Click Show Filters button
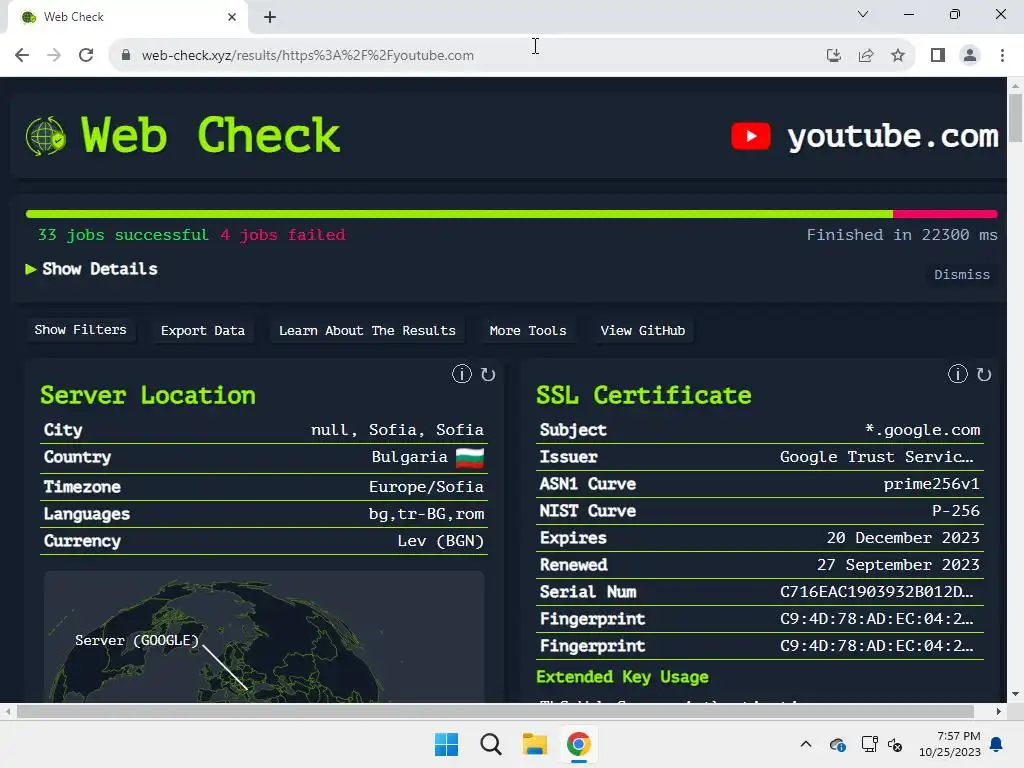The height and width of the screenshot is (768, 1024). coord(80,330)
